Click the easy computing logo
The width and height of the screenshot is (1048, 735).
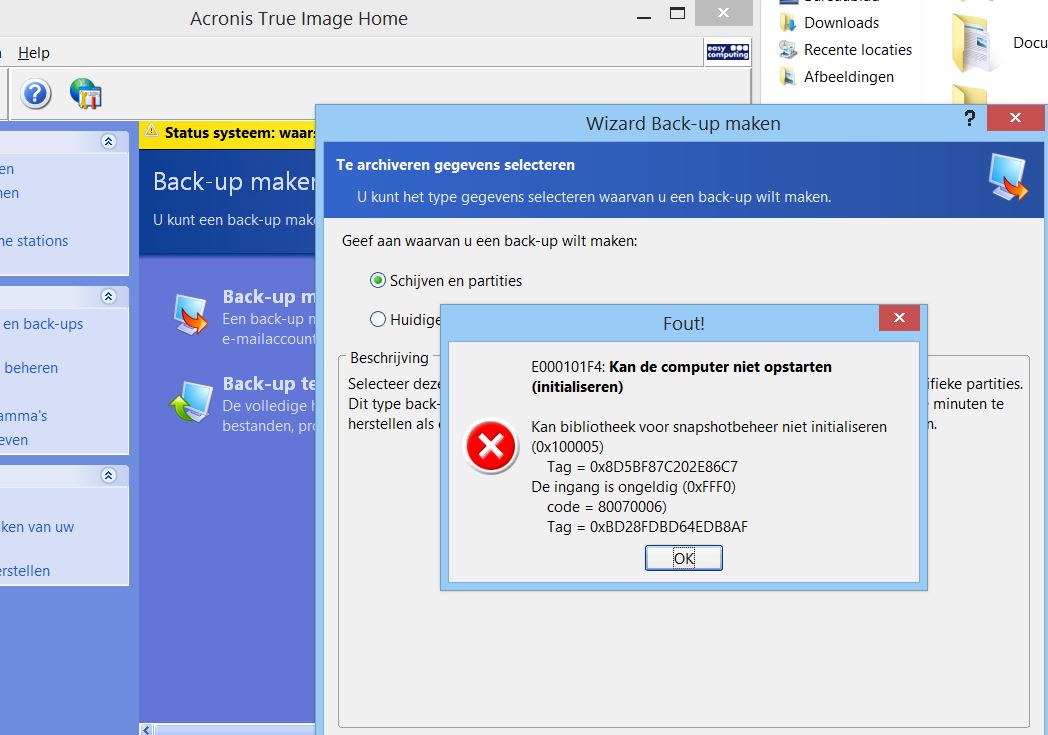tap(728, 51)
